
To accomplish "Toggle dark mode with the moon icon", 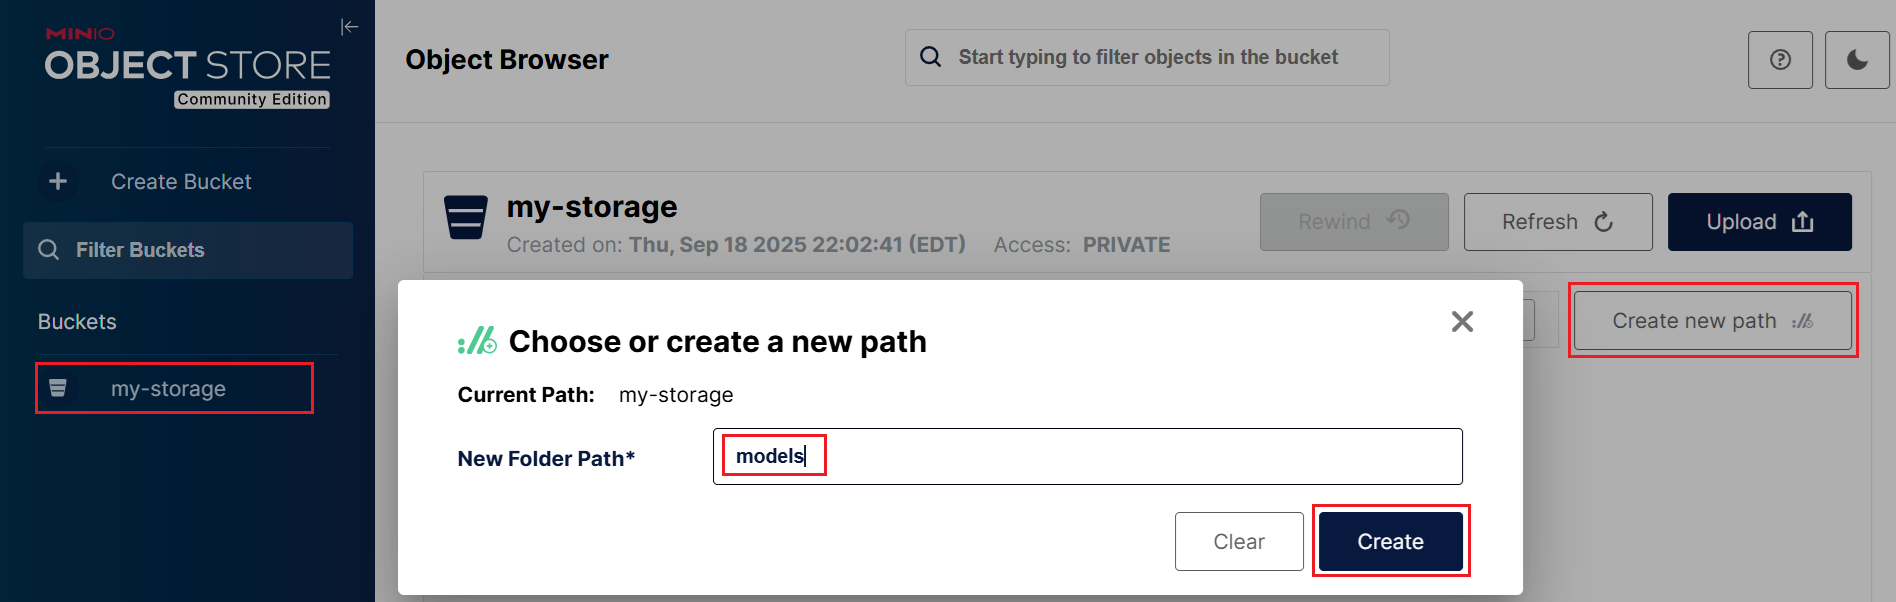I will click(1857, 60).
